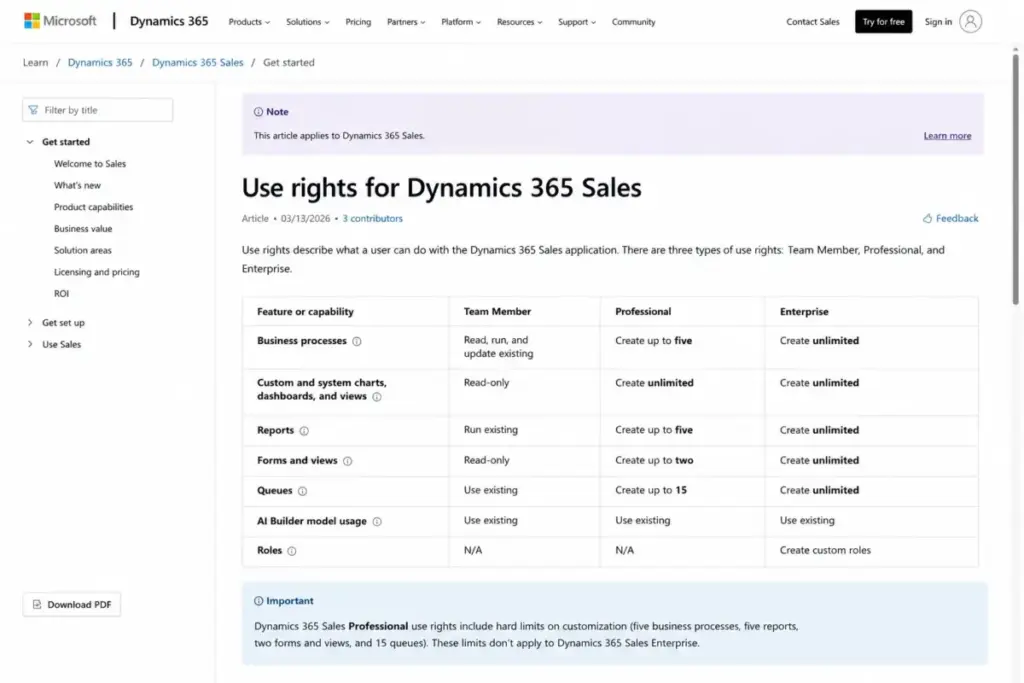The height and width of the screenshot is (683, 1024).
Task: Click the info icon next to Forms and views
Action: [347, 461]
